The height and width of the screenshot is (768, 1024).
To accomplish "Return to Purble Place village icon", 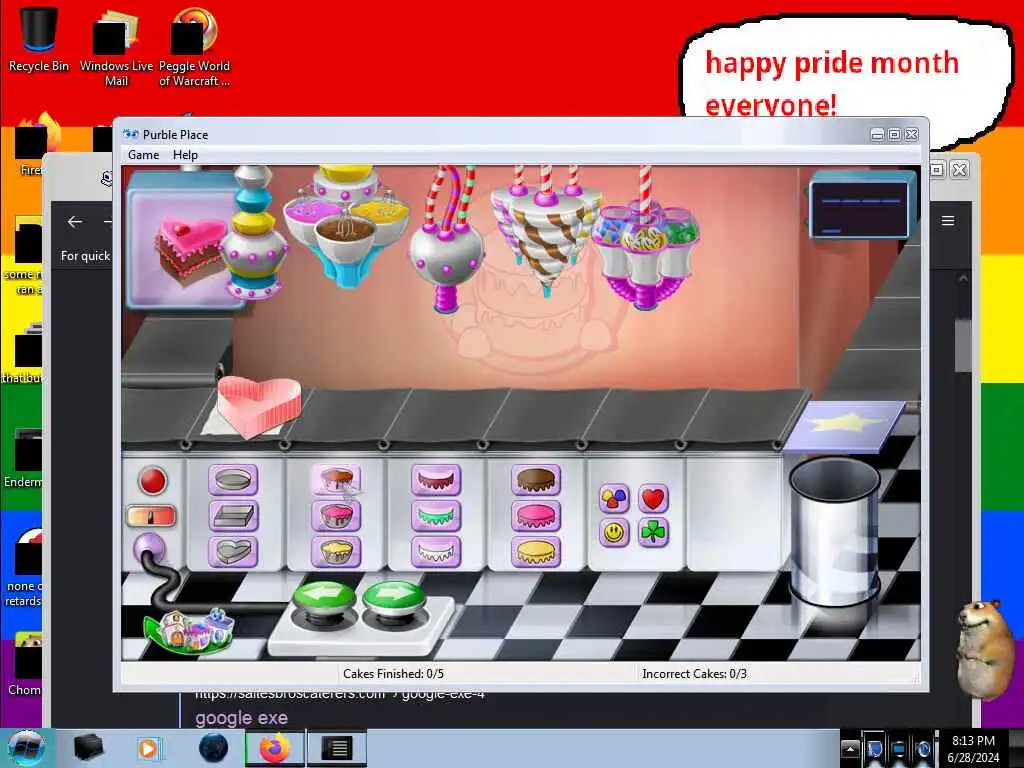I will click(189, 630).
